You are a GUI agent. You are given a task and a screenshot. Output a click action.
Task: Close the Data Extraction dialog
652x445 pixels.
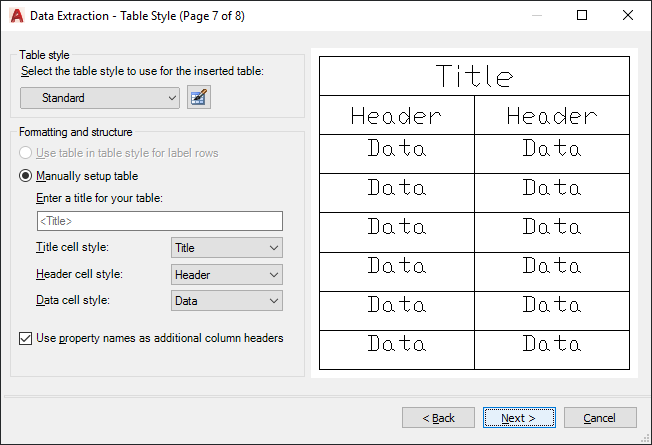(x=627, y=15)
